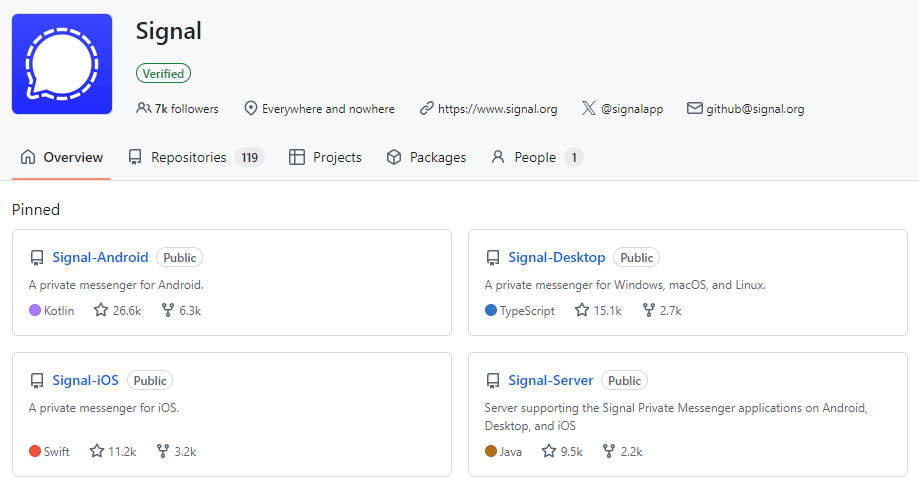Click the 119 repositories counter badge
Image resolution: width=919 pixels, height=487 pixels.
tap(250, 158)
